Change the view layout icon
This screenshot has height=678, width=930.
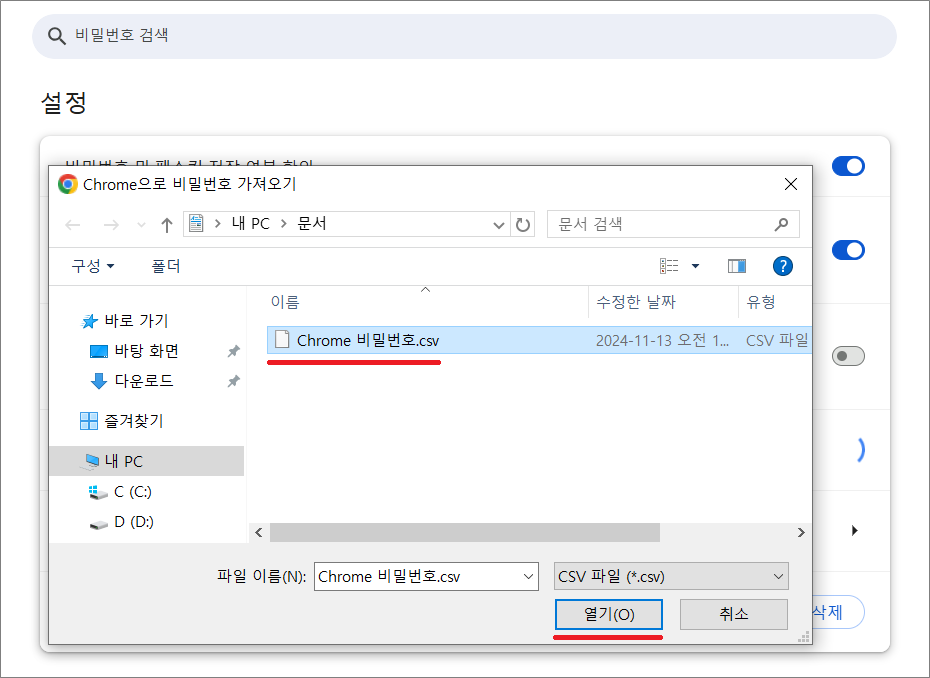tap(669, 266)
